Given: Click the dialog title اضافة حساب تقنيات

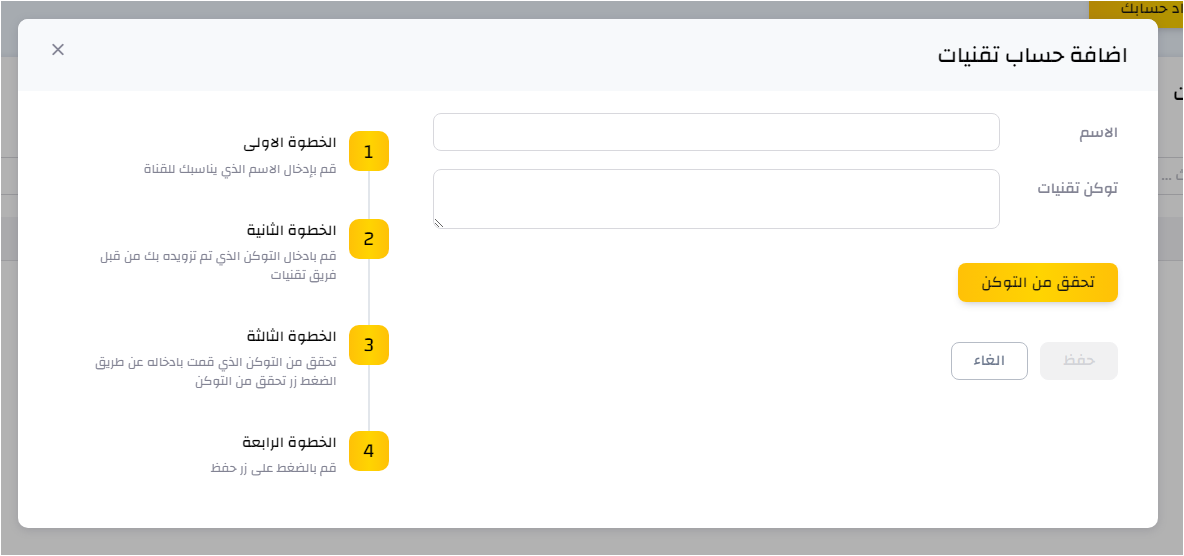Looking at the screenshot, I should (1032, 55).
